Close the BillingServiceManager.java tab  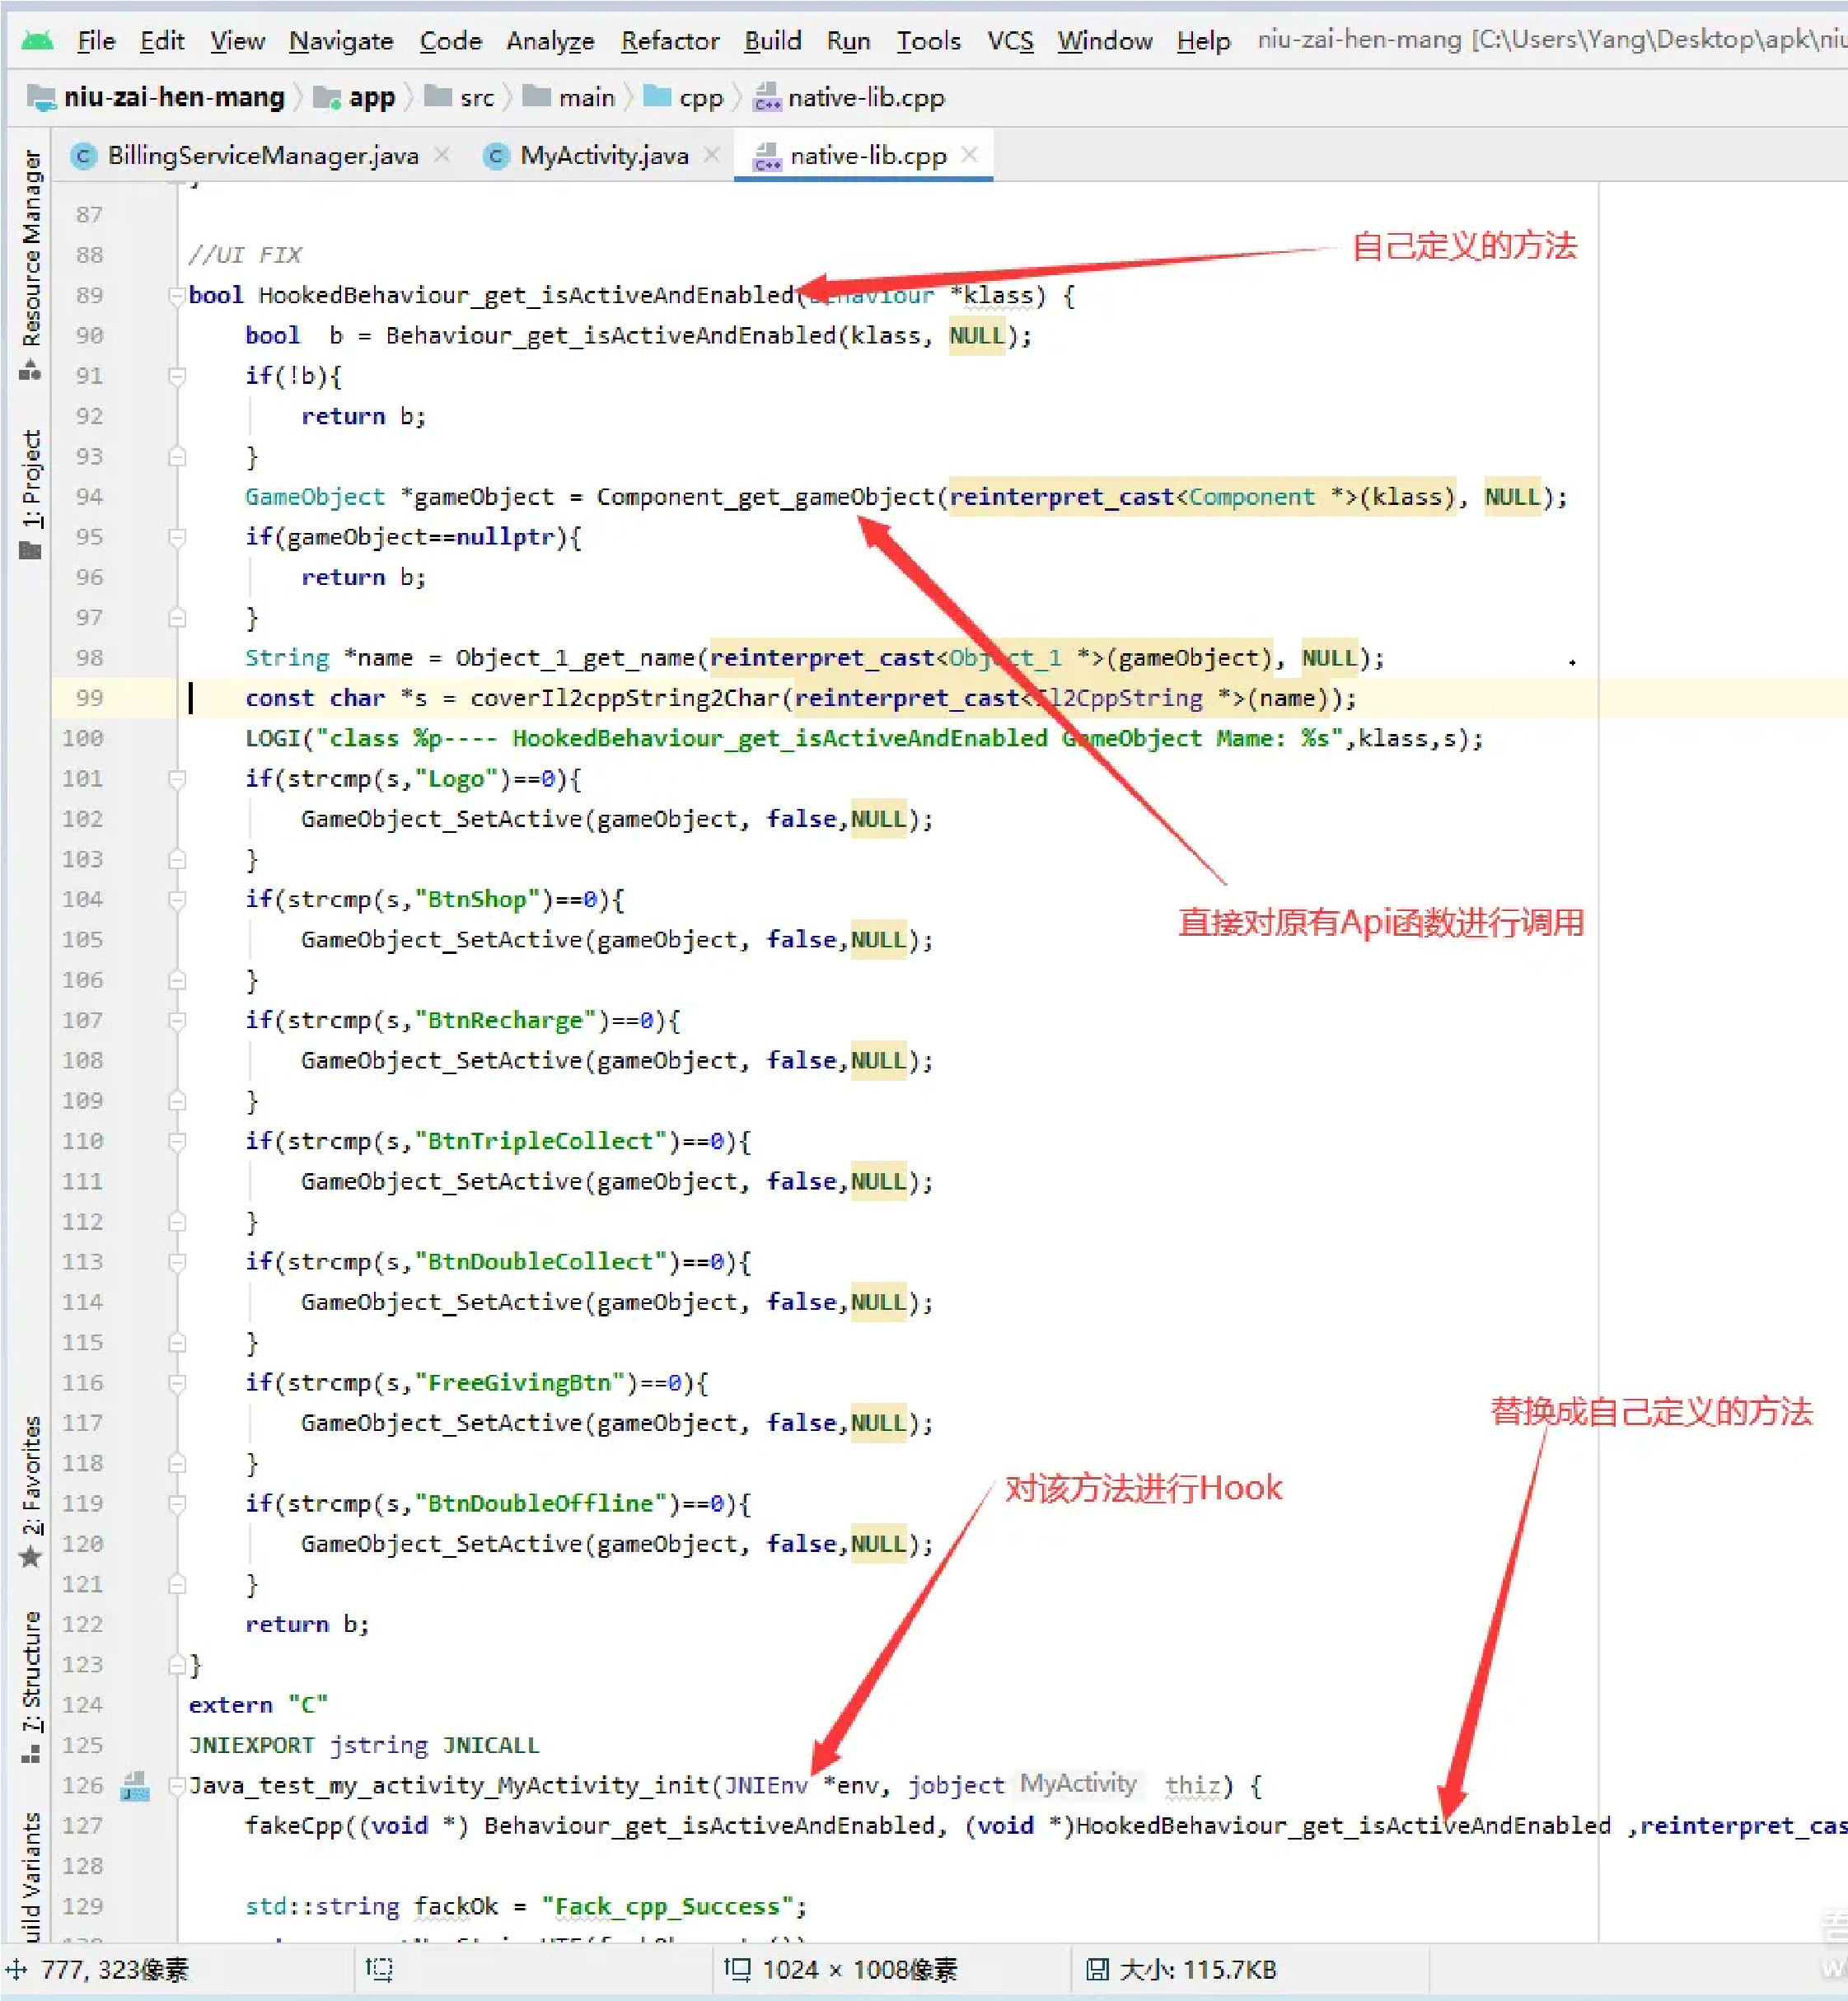(x=442, y=155)
